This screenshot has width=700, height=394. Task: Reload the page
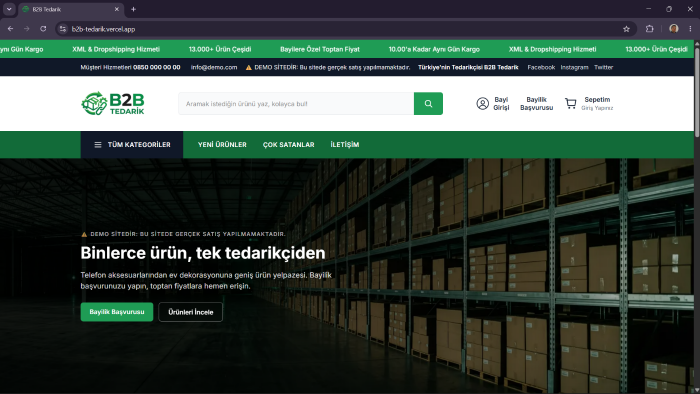(43, 29)
